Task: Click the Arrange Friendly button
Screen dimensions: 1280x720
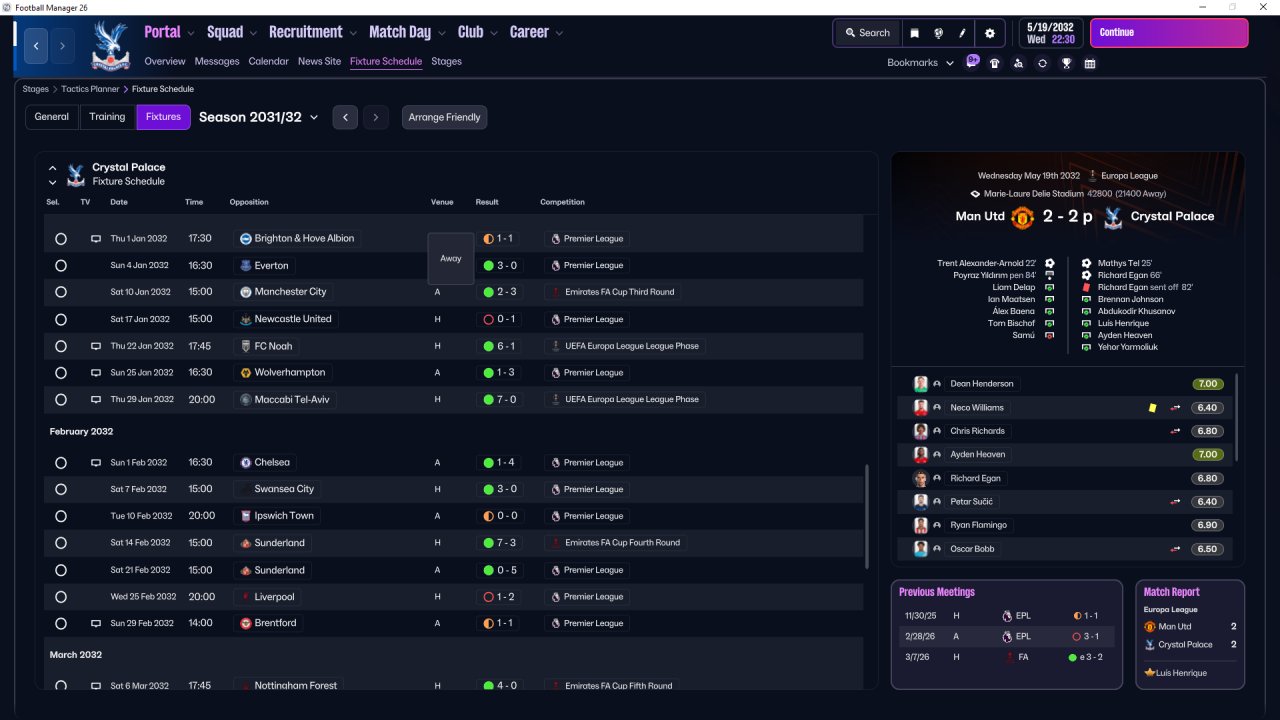Action: (x=444, y=117)
